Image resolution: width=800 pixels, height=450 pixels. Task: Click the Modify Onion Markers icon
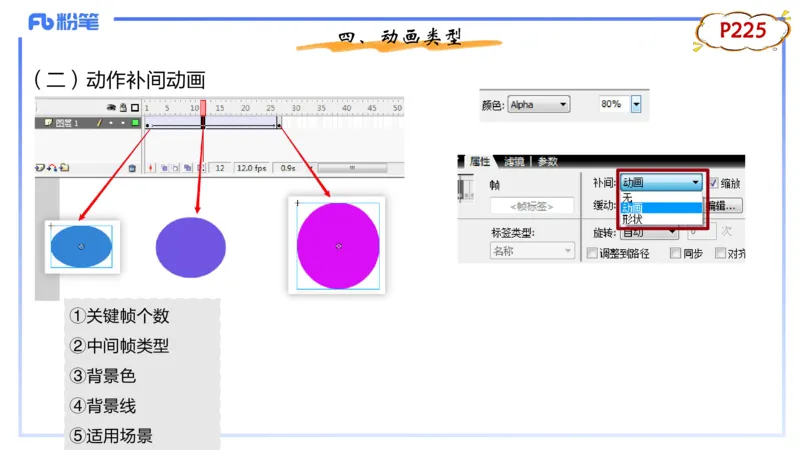pyautogui.click(x=200, y=168)
